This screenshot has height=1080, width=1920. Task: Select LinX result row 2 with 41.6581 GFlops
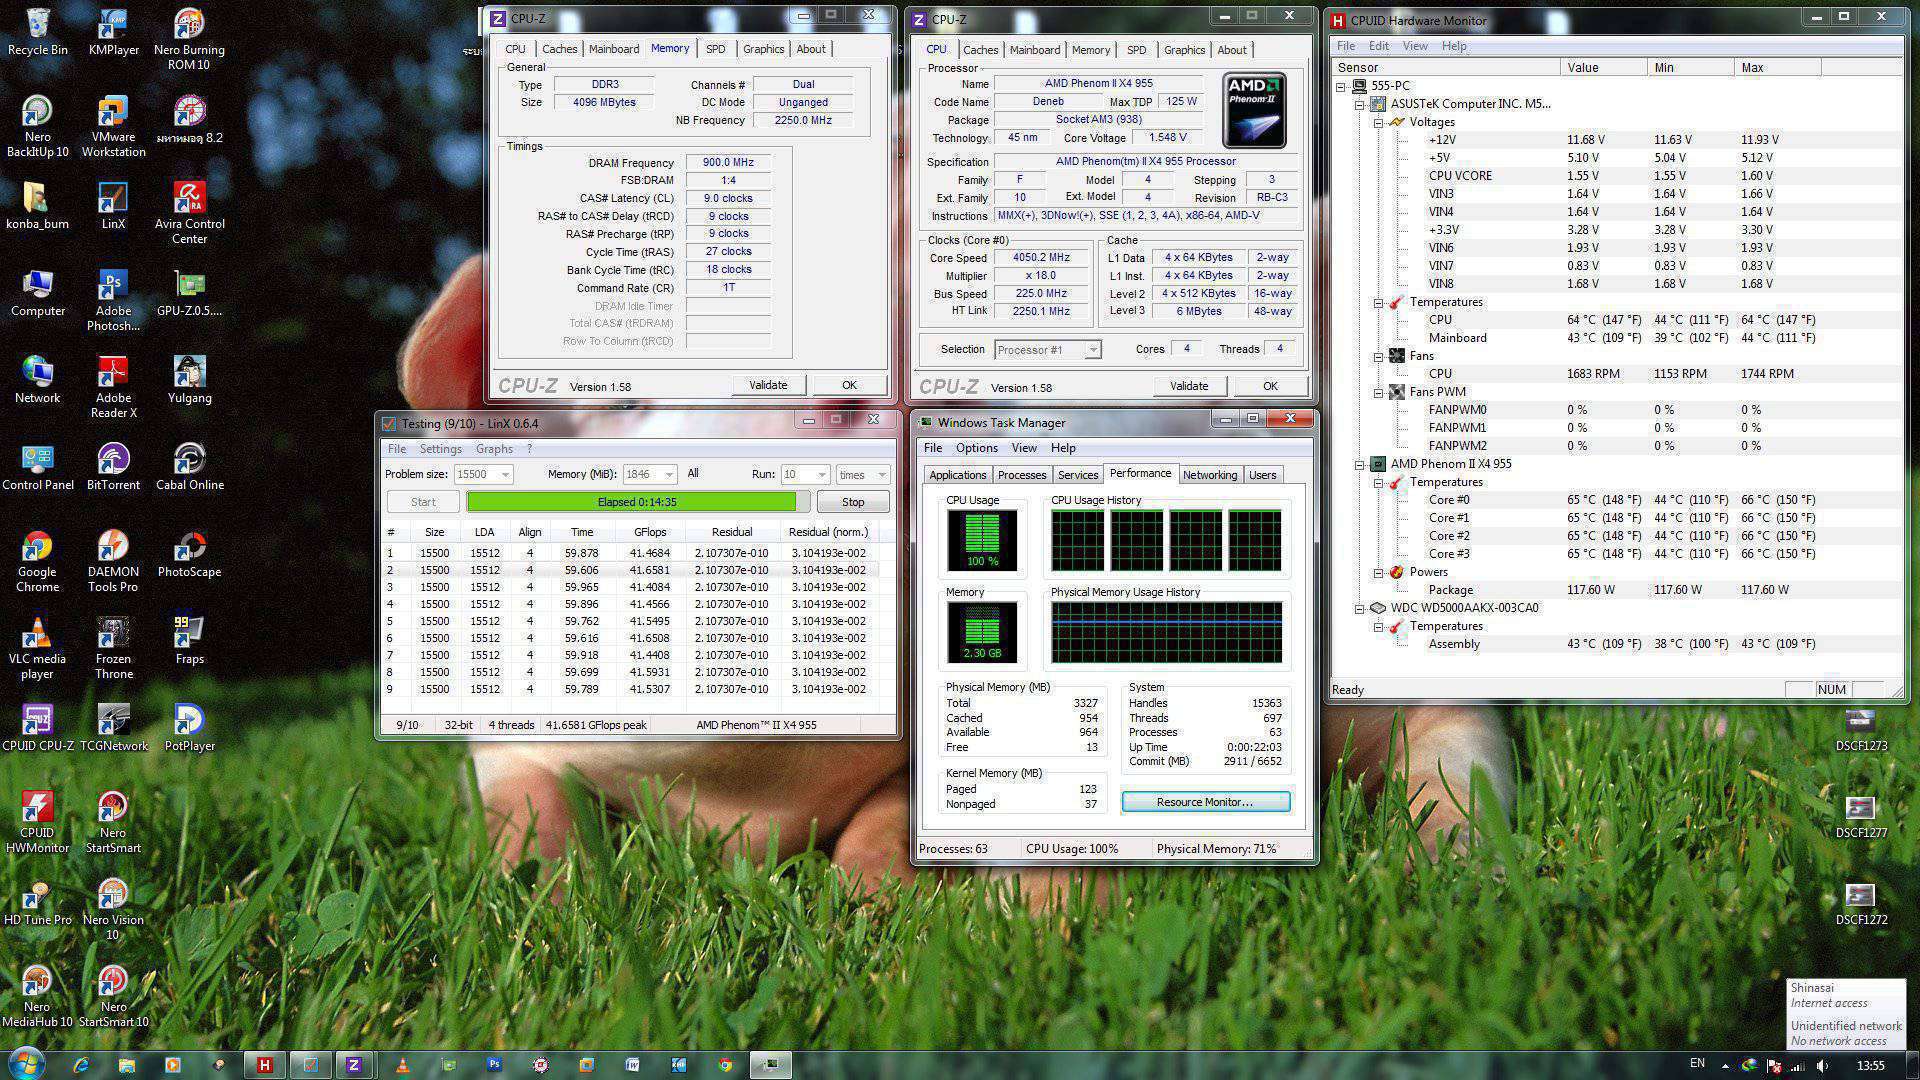(x=629, y=570)
